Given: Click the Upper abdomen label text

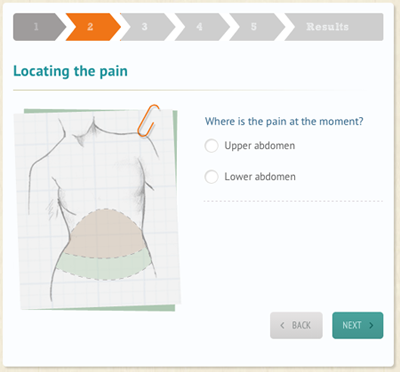Looking at the screenshot, I should click(260, 146).
